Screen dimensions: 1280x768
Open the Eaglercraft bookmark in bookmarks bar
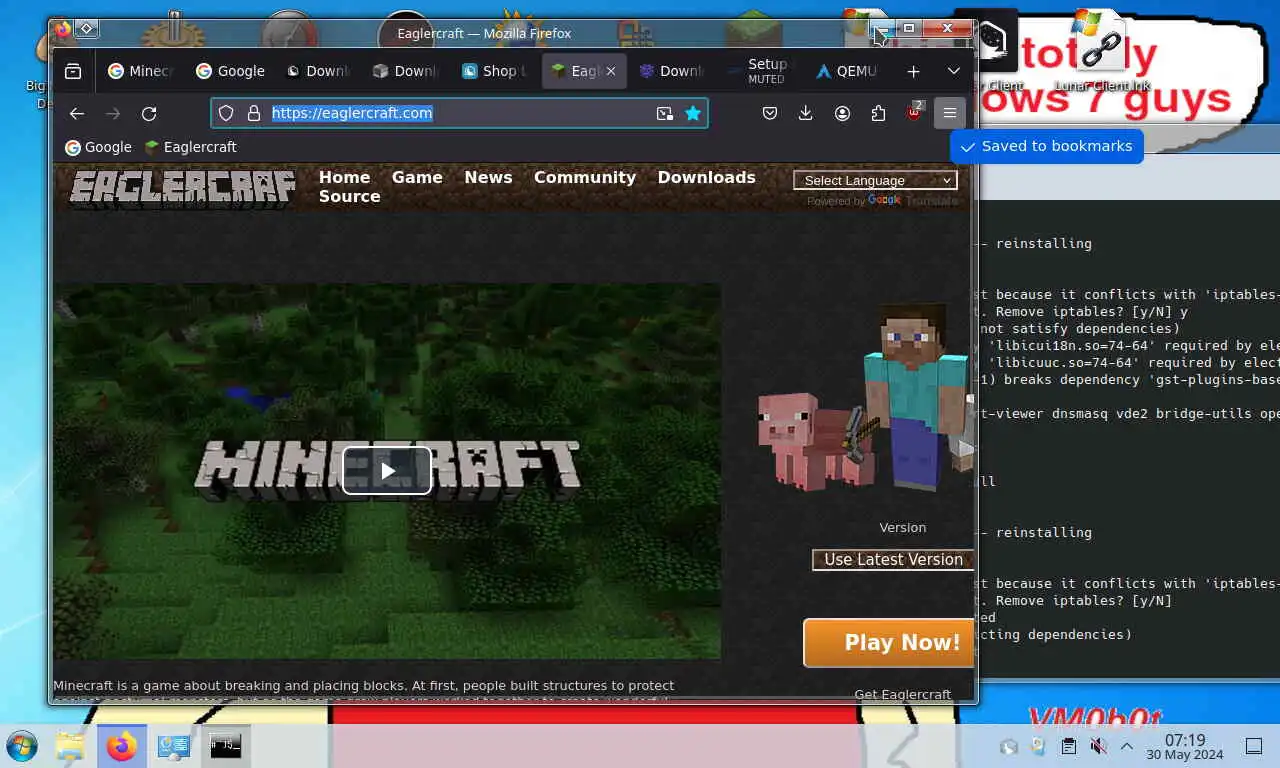click(x=190, y=147)
